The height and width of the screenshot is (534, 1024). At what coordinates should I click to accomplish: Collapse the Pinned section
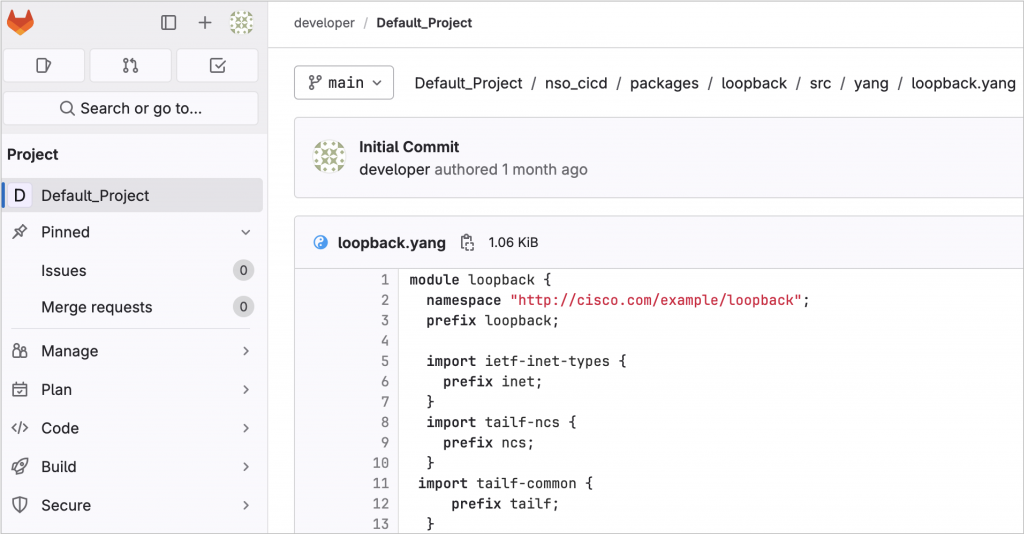(246, 232)
